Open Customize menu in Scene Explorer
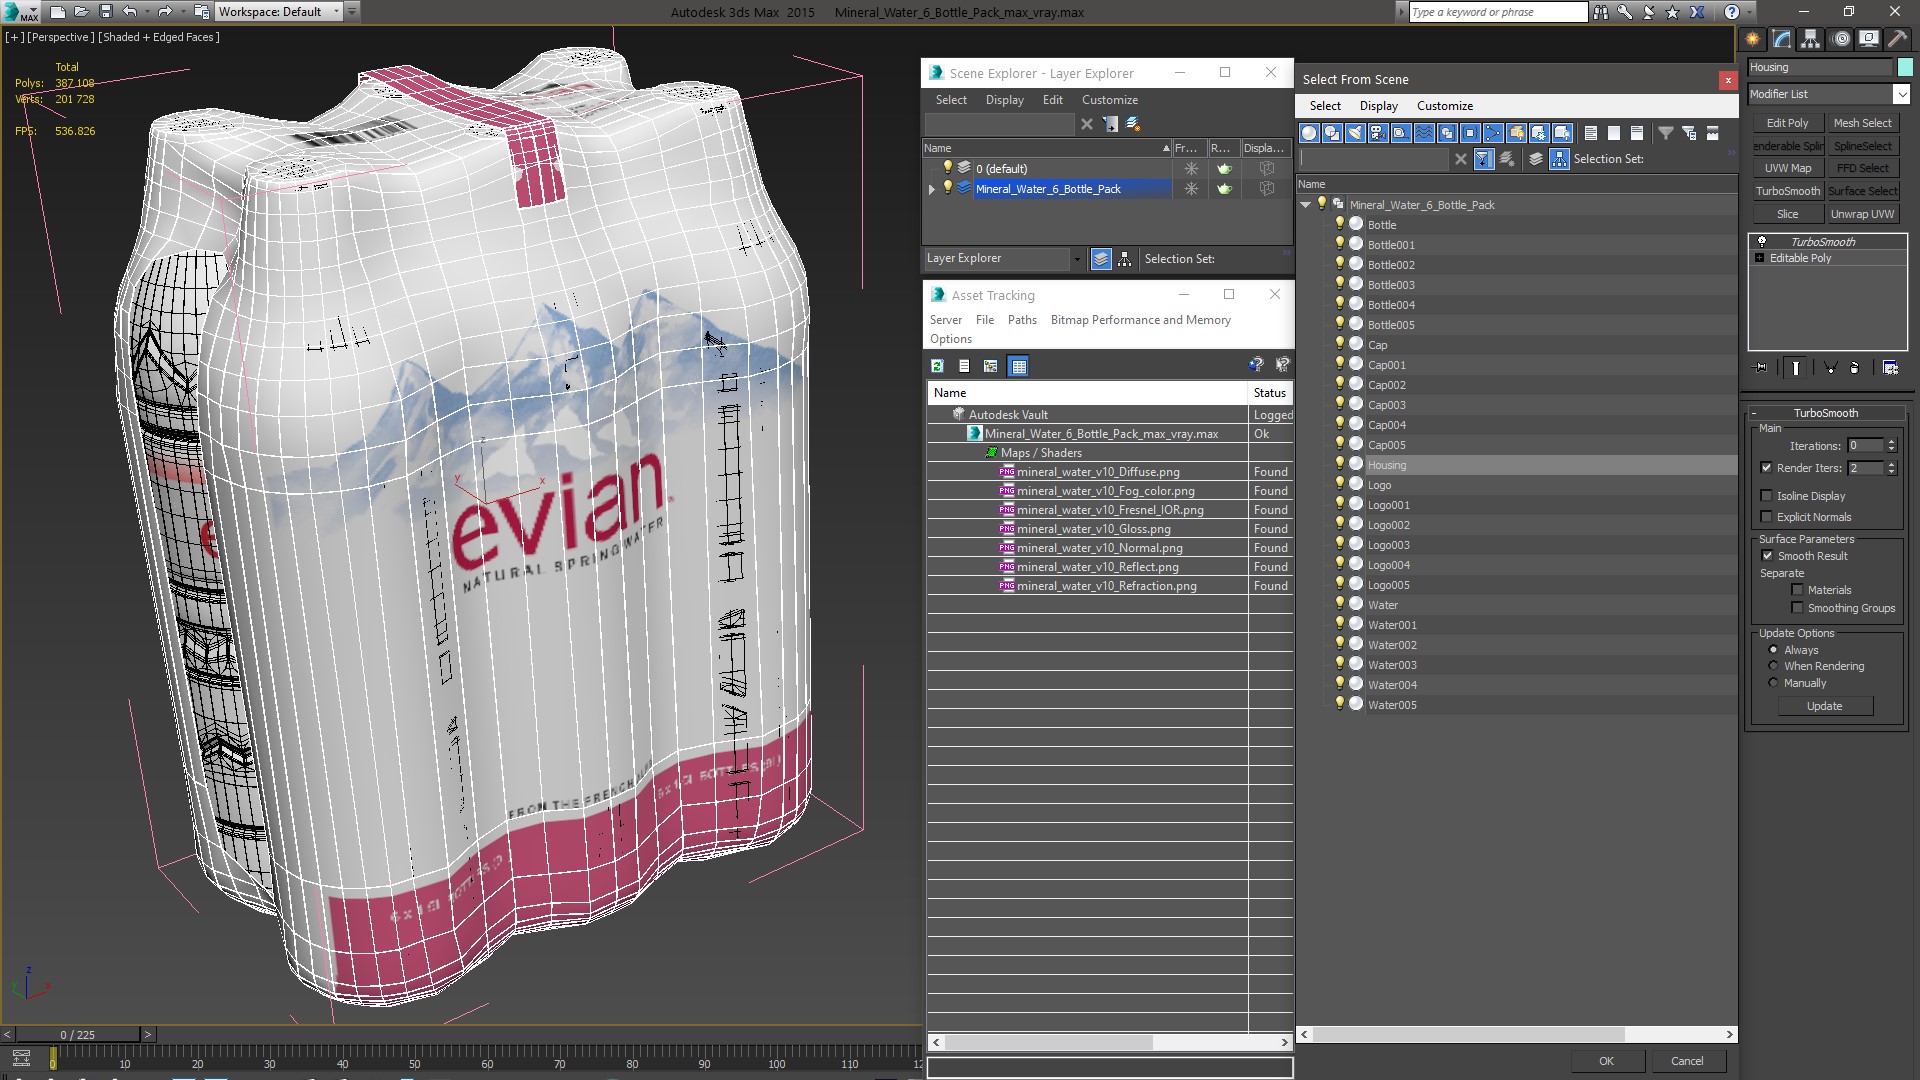The image size is (1920, 1080). coord(1109,100)
